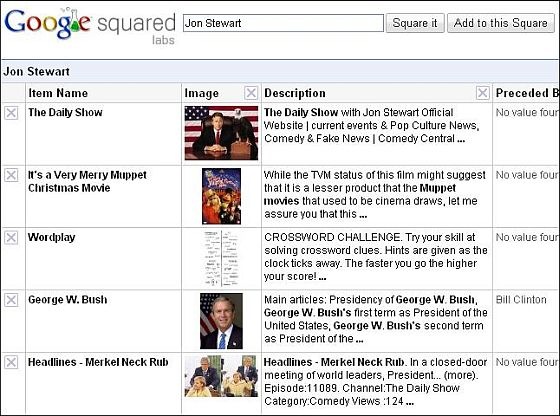Open the Muppet movie poster thumbnail

[221, 196]
